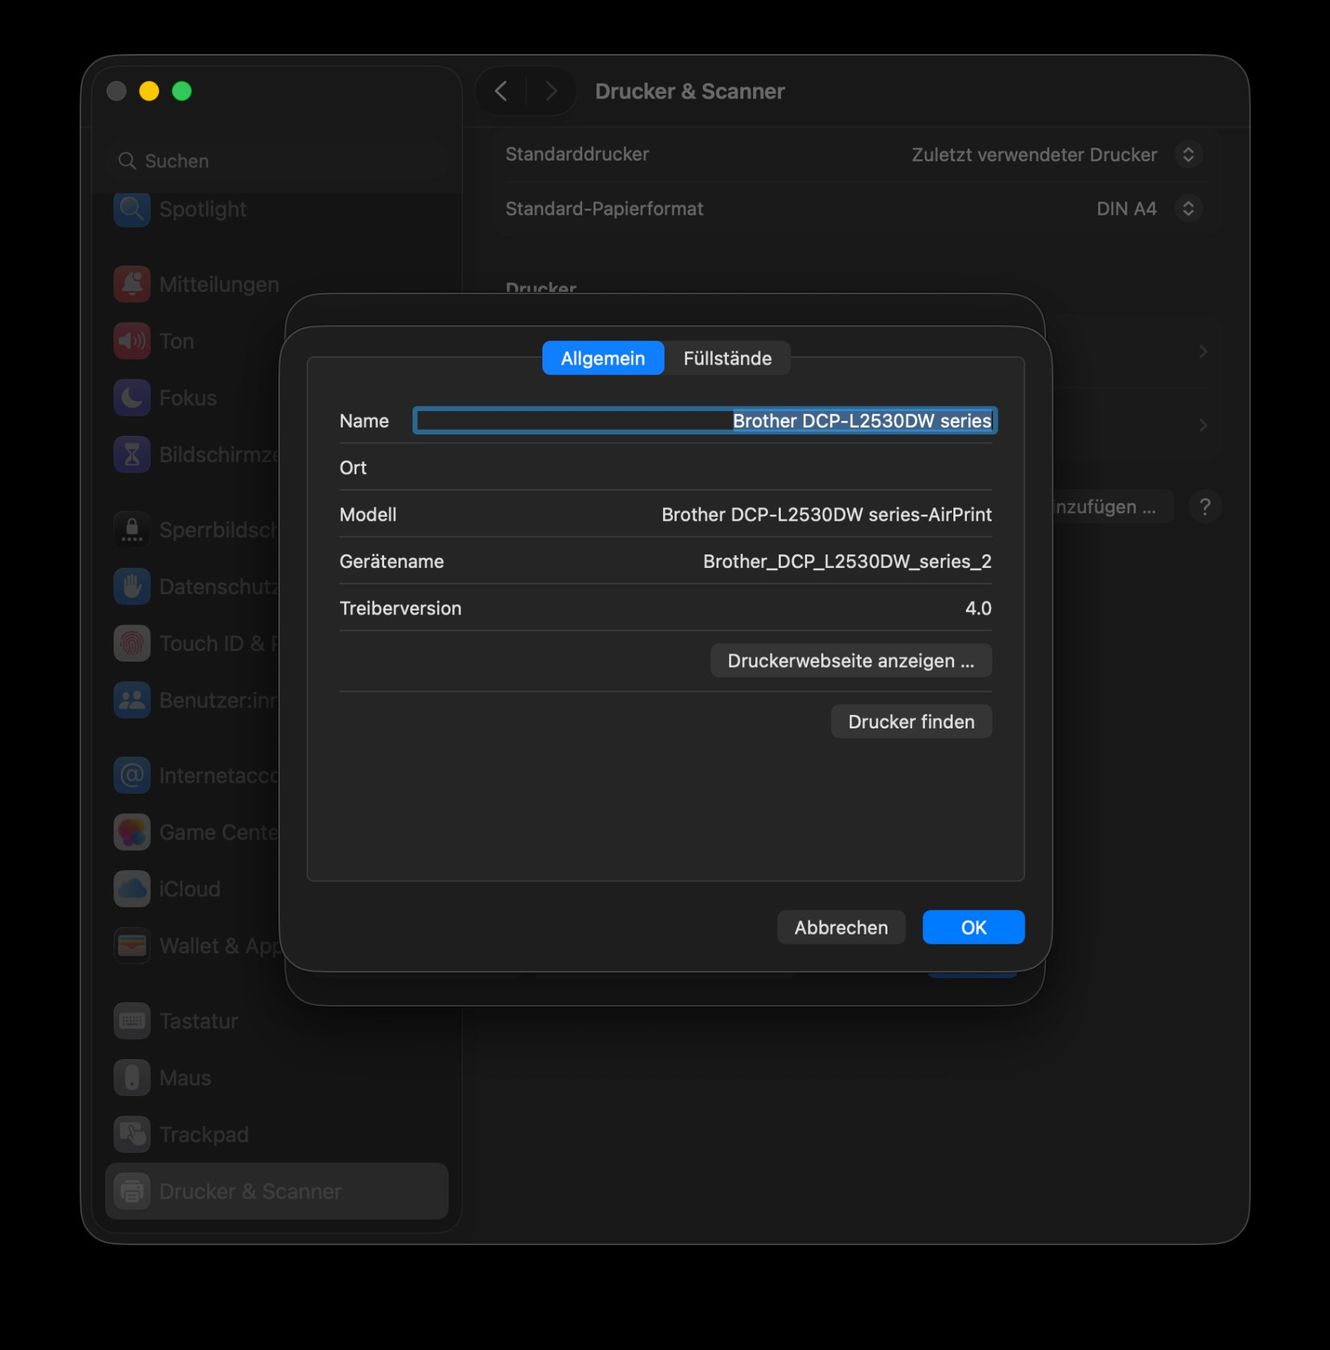The width and height of the screenshot is (1330, 1350).
Task: Click the Touch ID fingerprint icon
Action: 132,644
